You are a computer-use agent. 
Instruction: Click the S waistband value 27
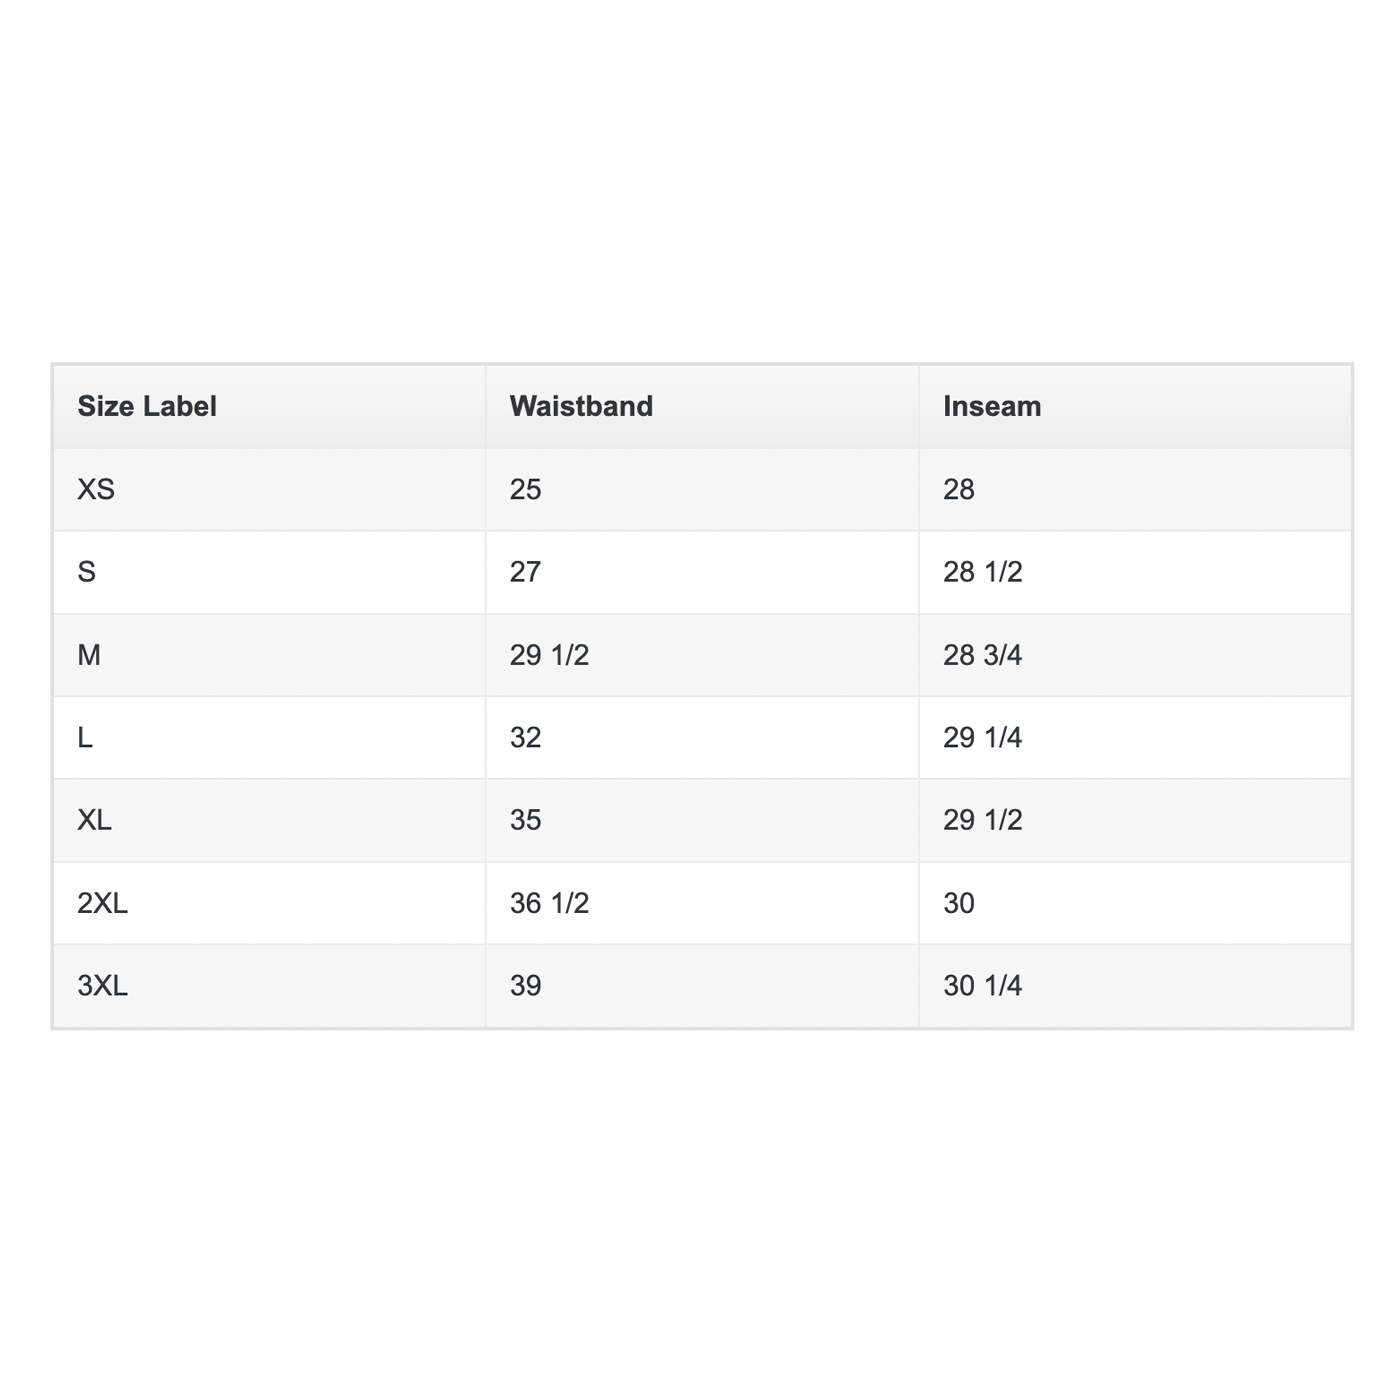tap(525, 572)
